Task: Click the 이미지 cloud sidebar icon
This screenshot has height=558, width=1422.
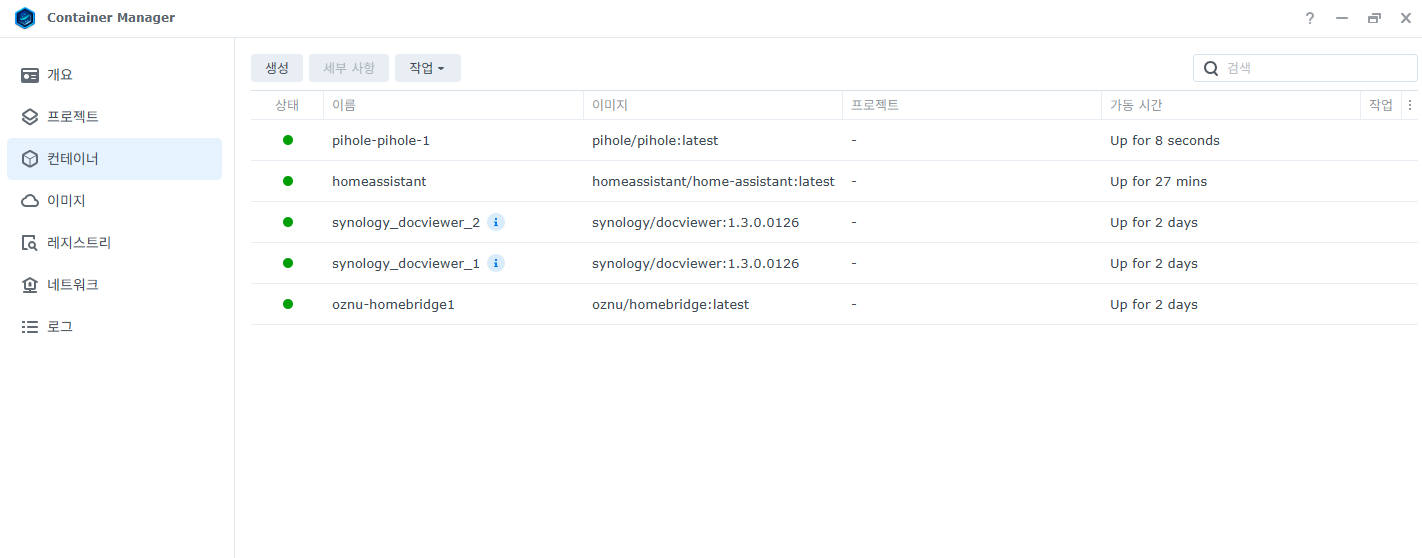Action: click(30, 201)
